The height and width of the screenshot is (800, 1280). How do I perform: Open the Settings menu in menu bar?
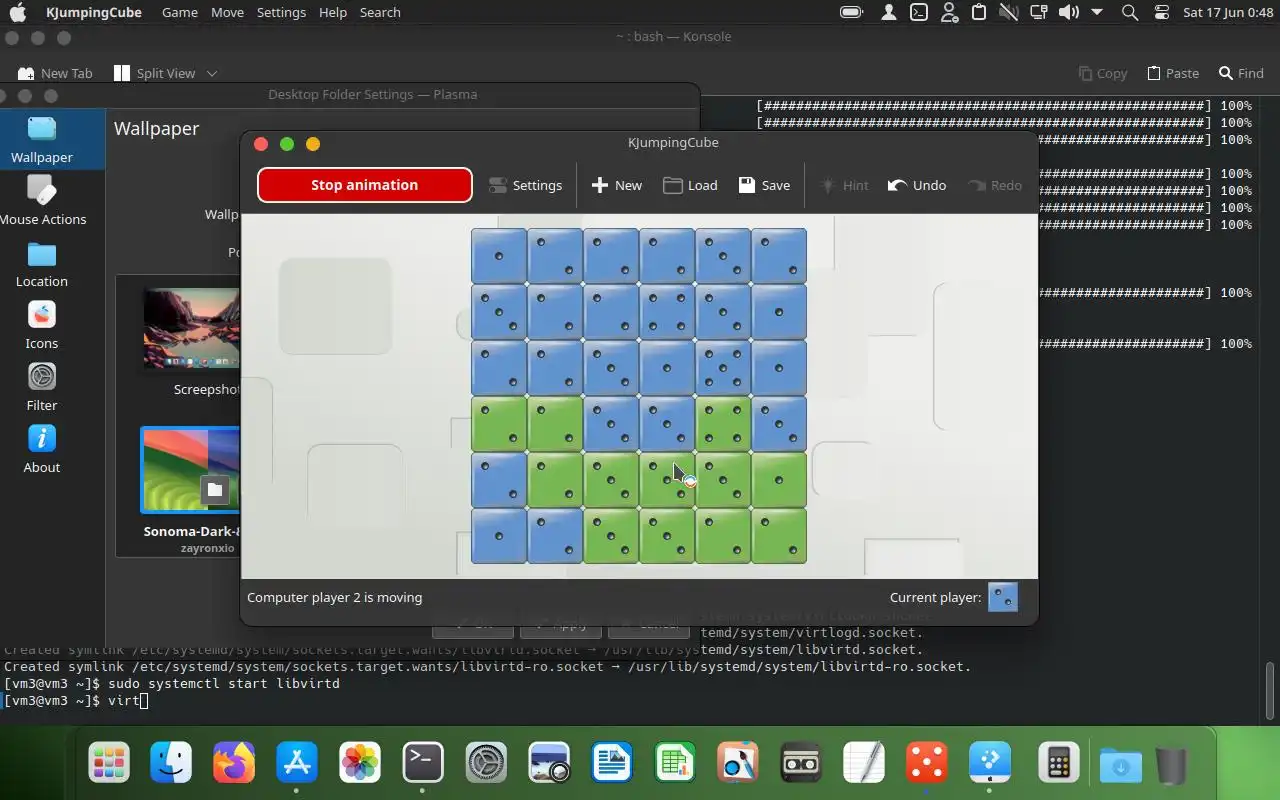pos(281,12)
